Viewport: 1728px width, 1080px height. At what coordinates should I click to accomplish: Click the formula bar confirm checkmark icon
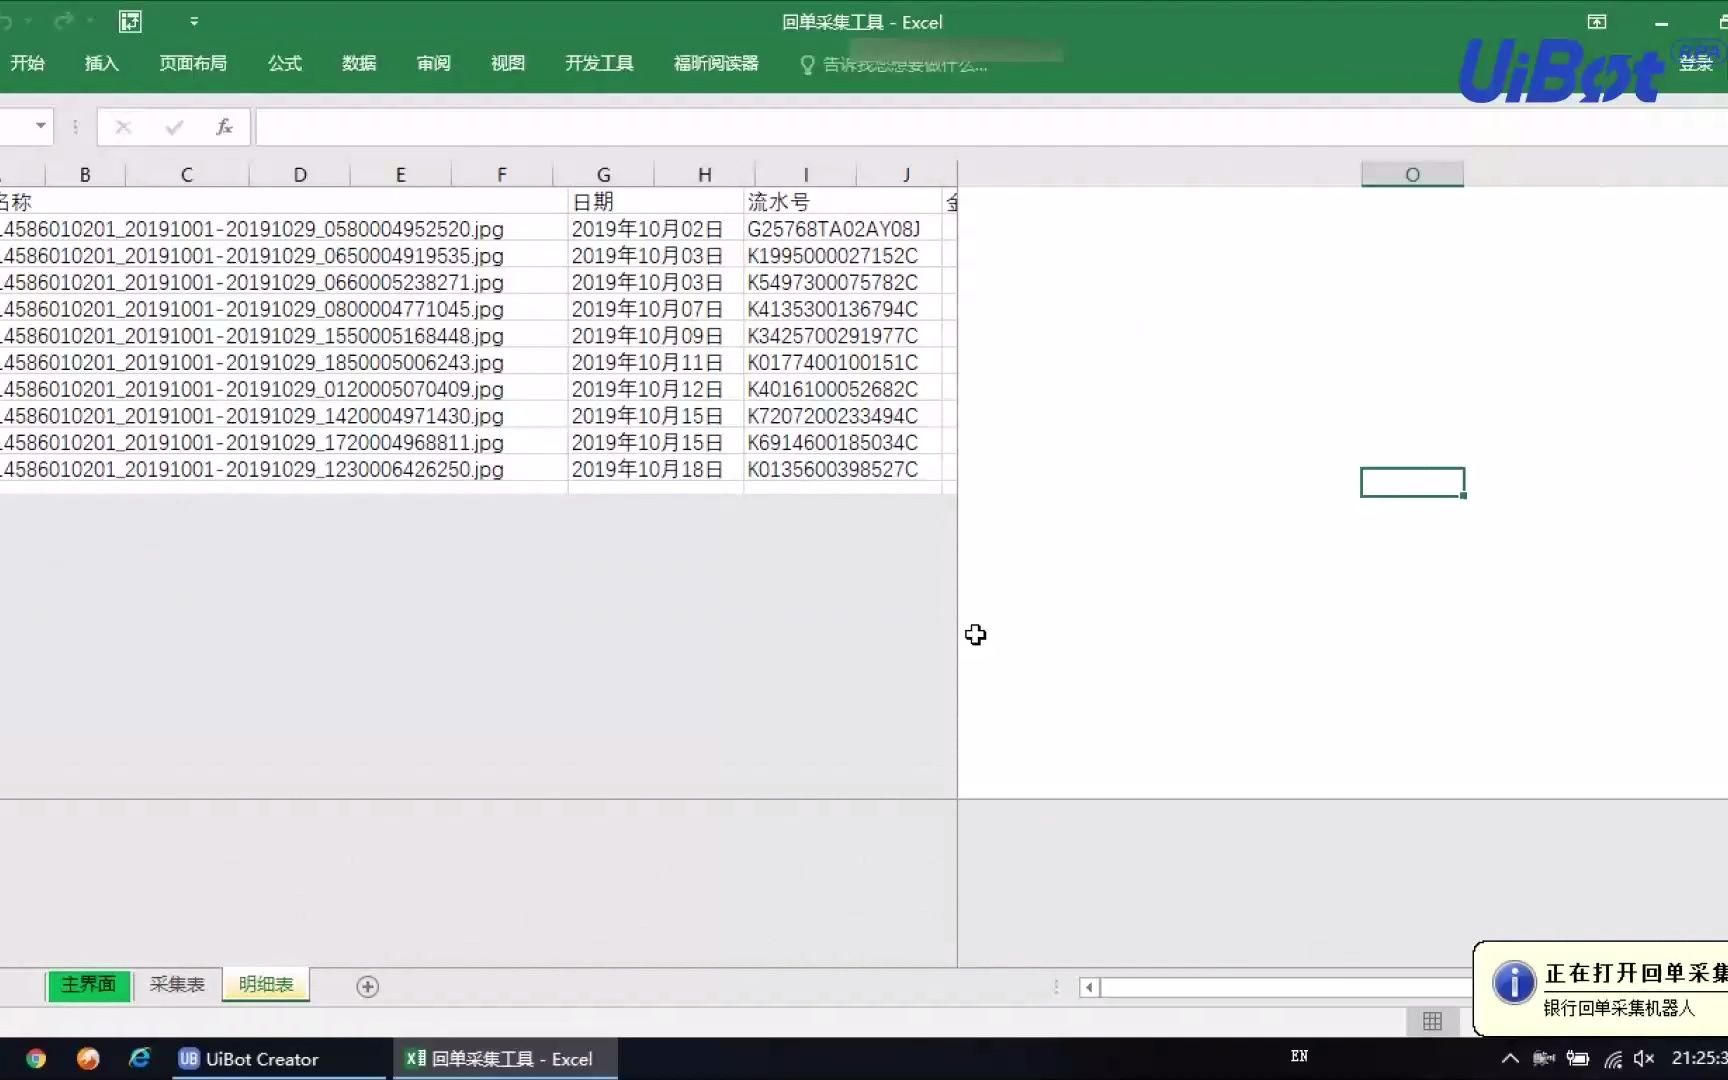174,127
